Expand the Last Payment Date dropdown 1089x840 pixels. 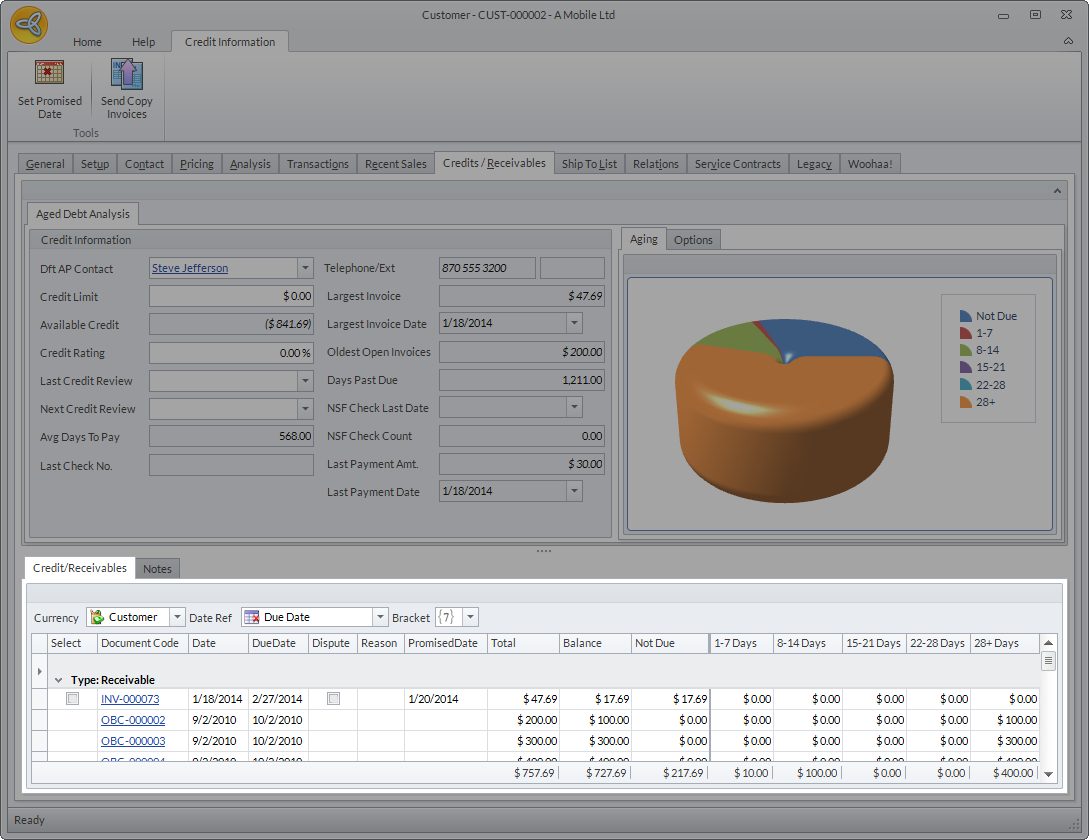click(574, 491)
